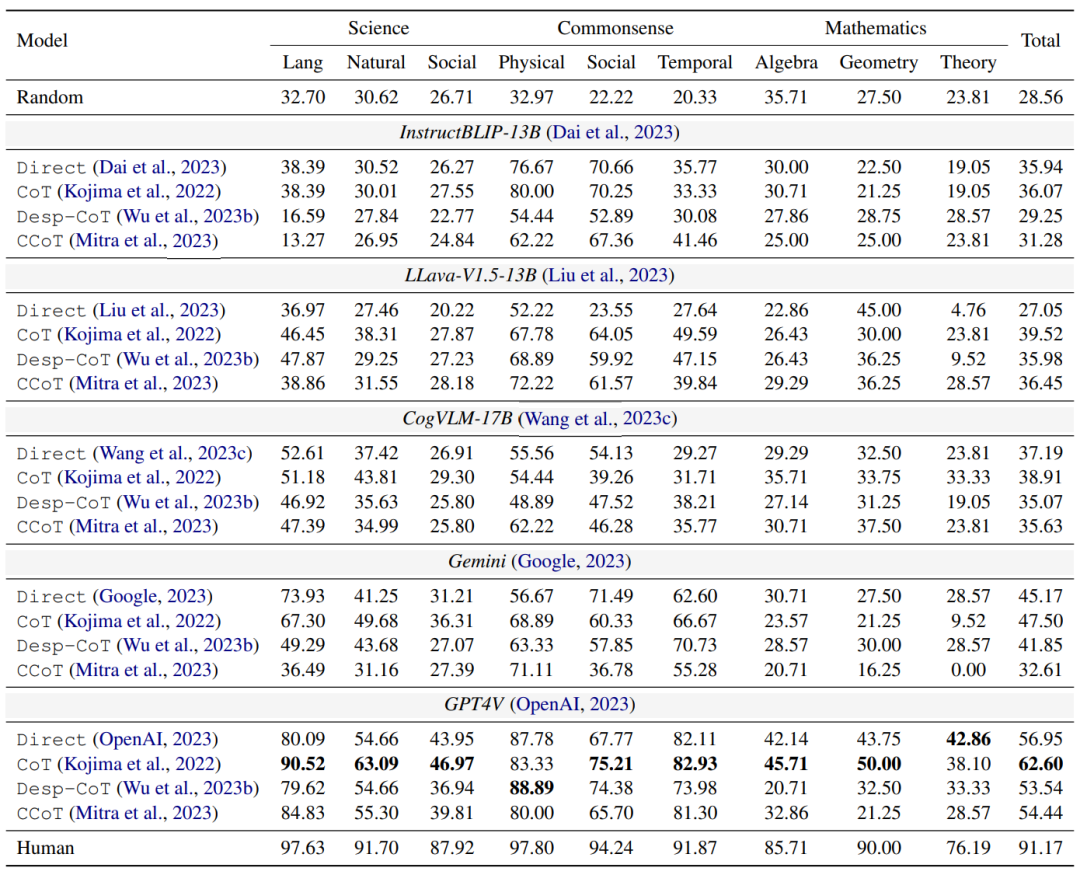Click the InstructBLIP-13B section title
Viewport: 1080px width, 875px height.
pyautogui.click(x=470, y=132)
